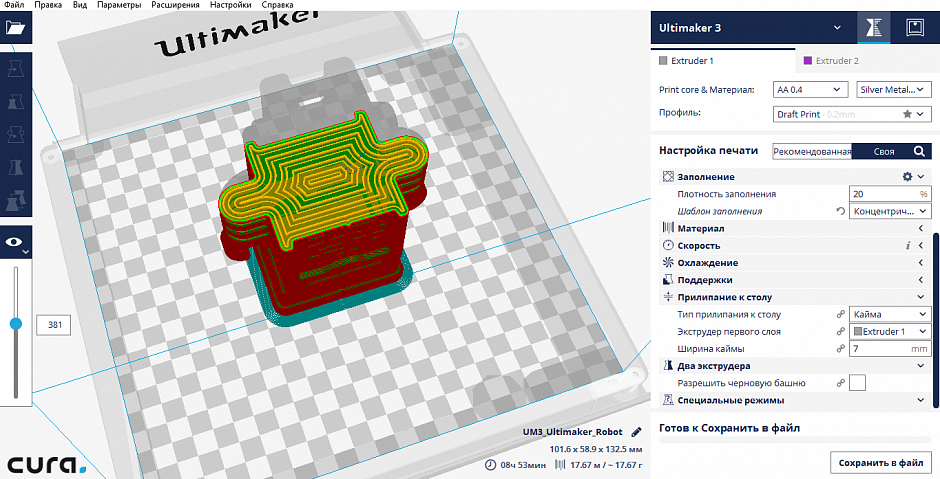This screenshot has width=940, height=479.
Task: Click the filament length spool icon
Action: pos(560,465)
